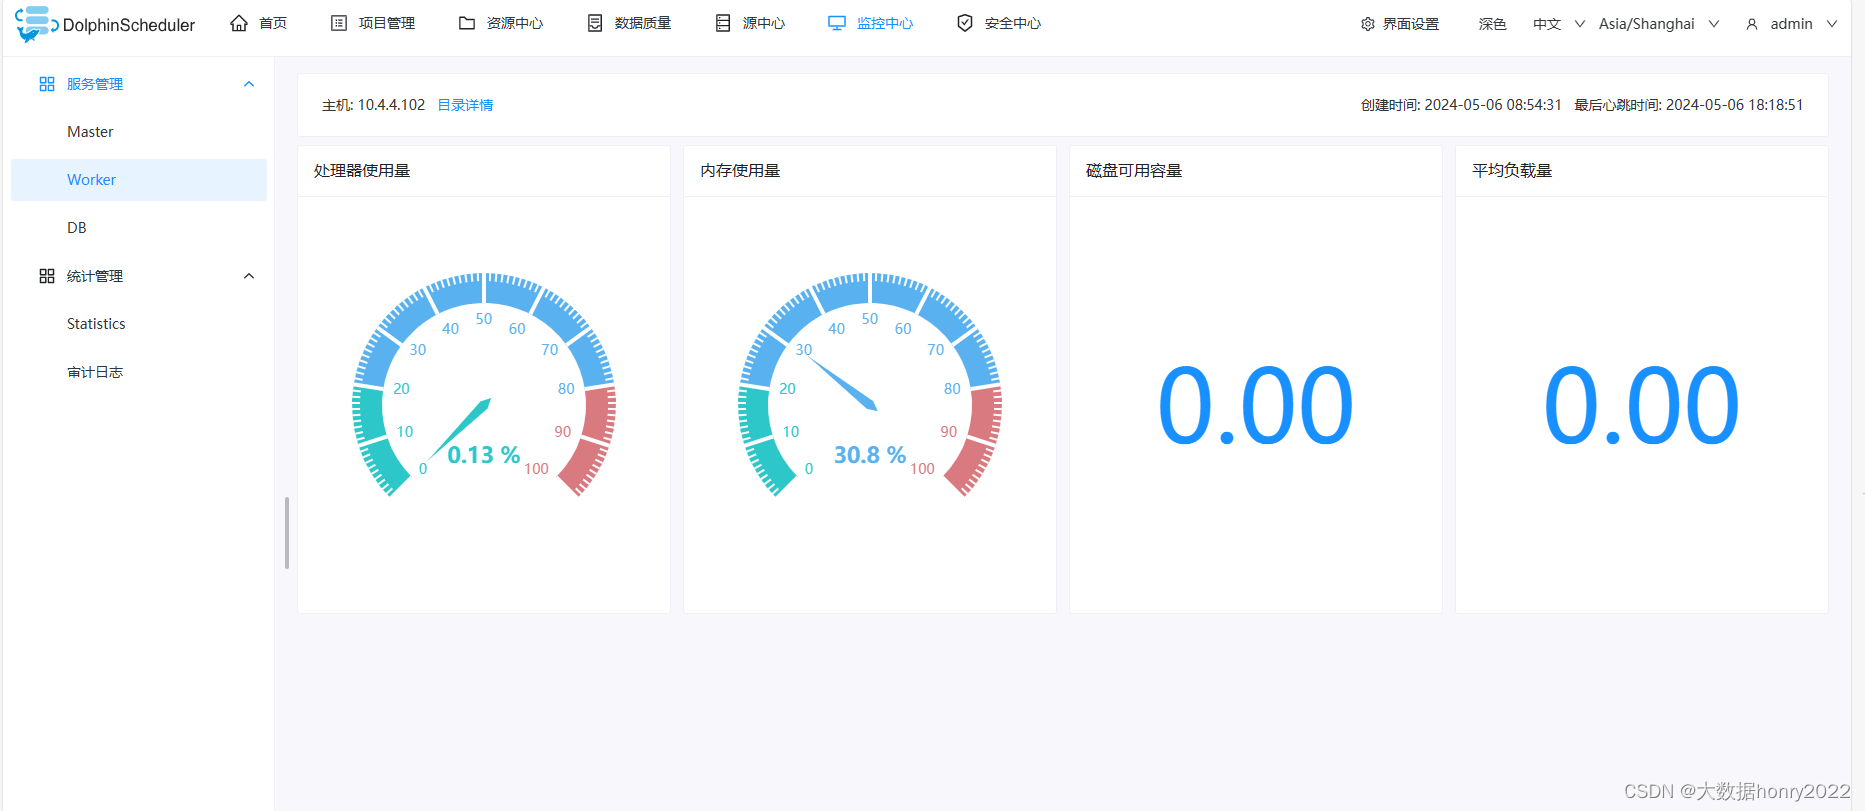Open 界面设置 interface settings
Screen dimensions: 1865x811
click(1400, 24)
